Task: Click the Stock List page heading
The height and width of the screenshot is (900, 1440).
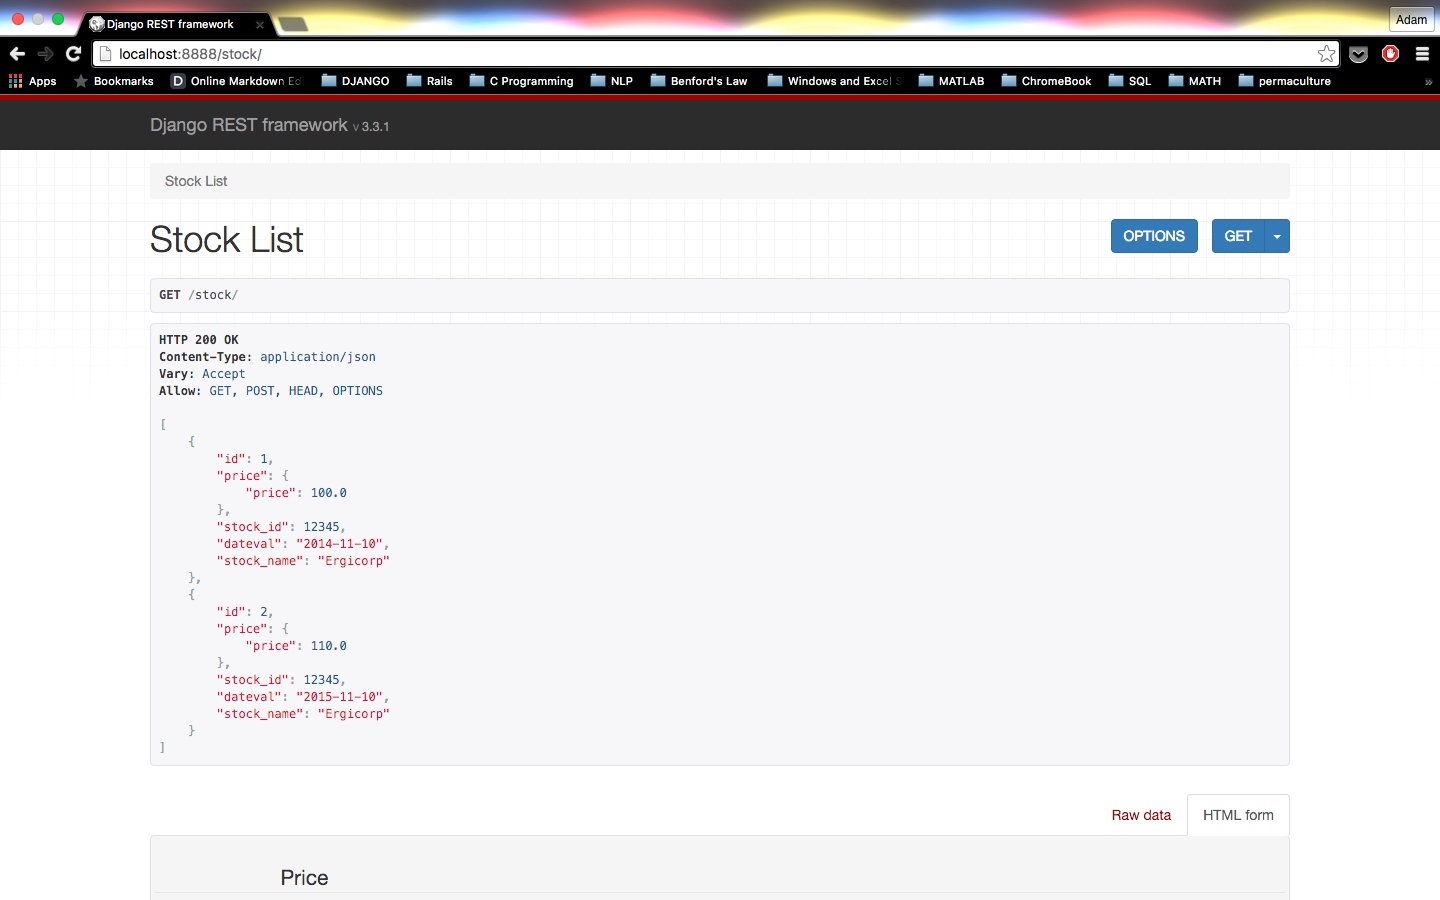Action: pos(227,240)
